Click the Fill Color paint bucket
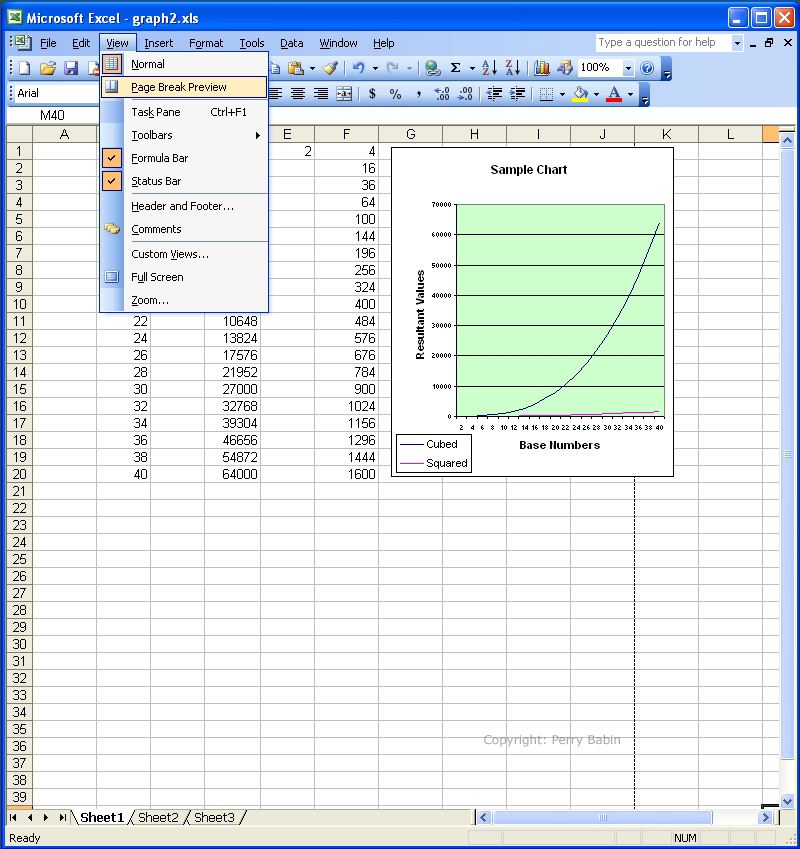Viewport: 800px width, 849px height. click(x=580, y=94)
